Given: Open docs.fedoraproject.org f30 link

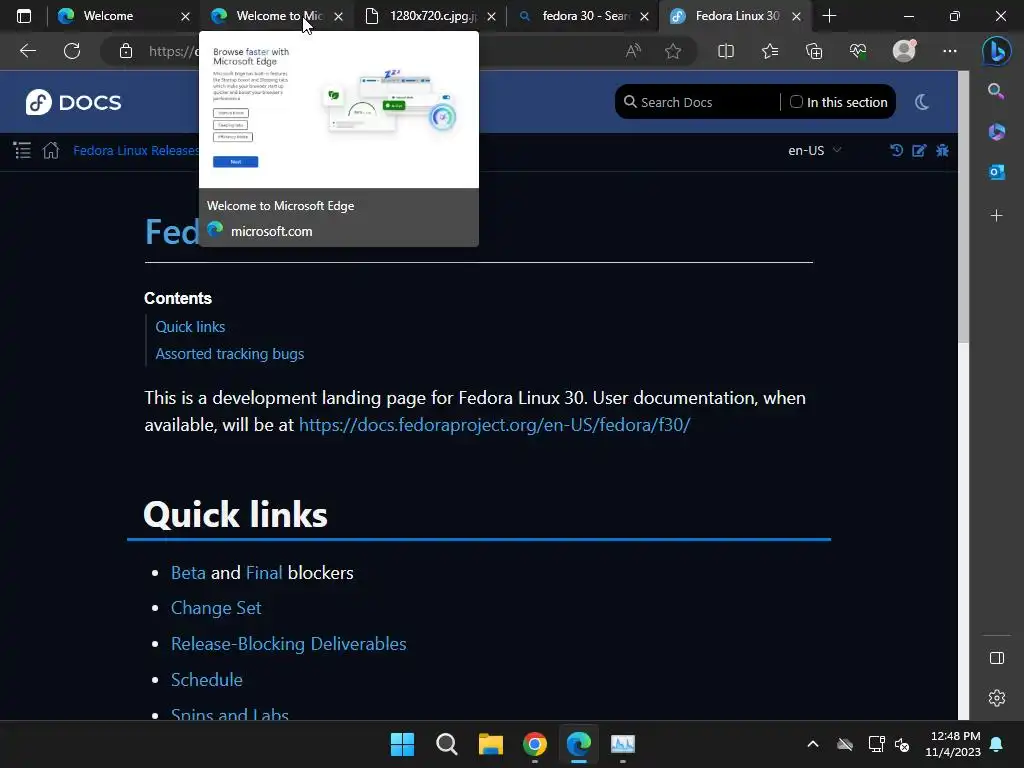Looking at the screenshot, I should (x=494, y=425).
